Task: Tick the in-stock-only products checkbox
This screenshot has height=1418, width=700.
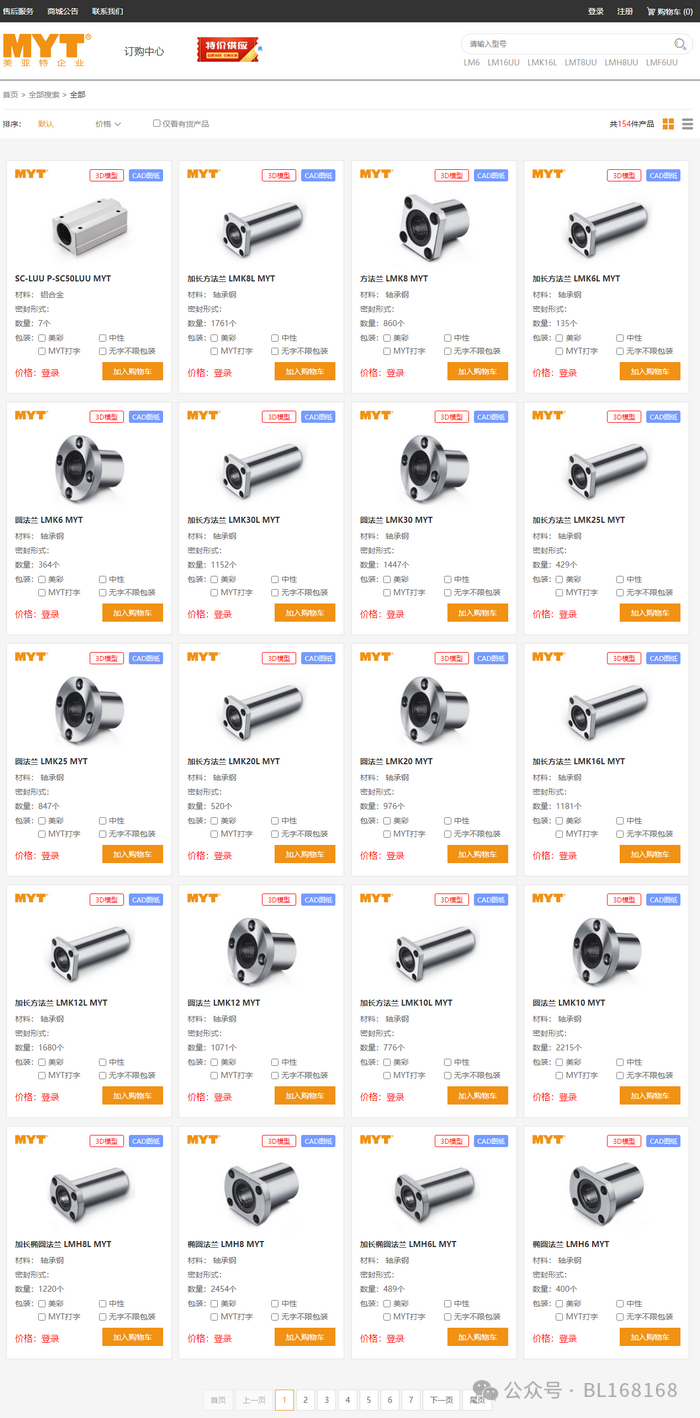Action: click(x=156, y=124)
